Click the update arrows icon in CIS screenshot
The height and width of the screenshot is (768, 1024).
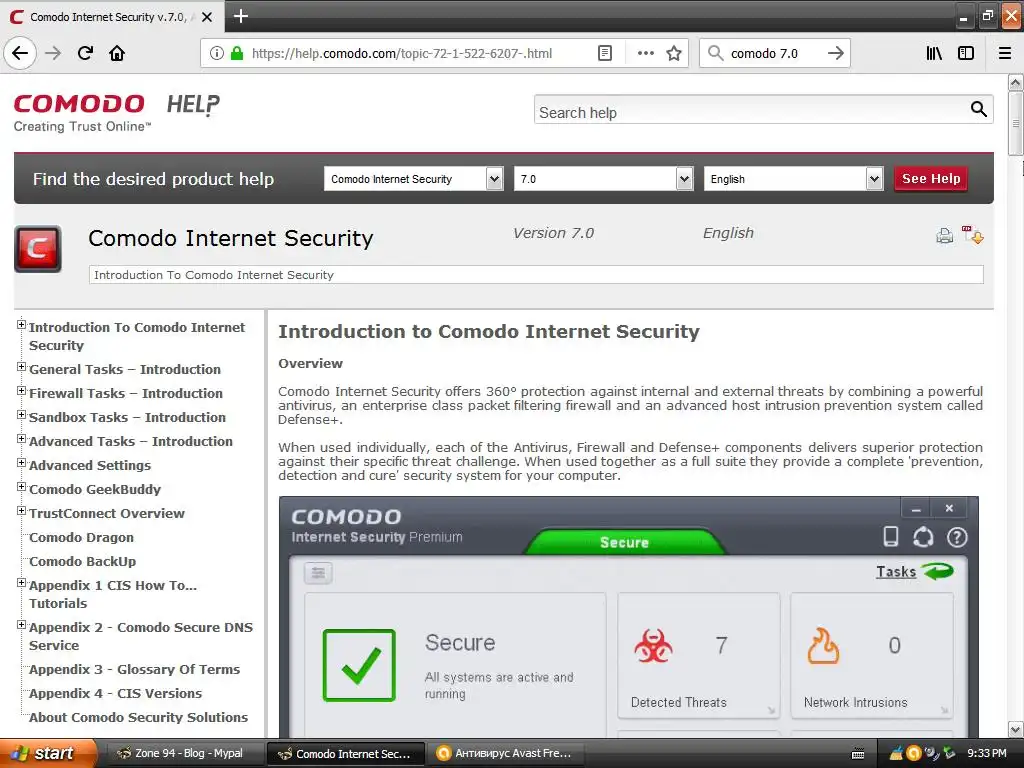click(x=923, y=537)
